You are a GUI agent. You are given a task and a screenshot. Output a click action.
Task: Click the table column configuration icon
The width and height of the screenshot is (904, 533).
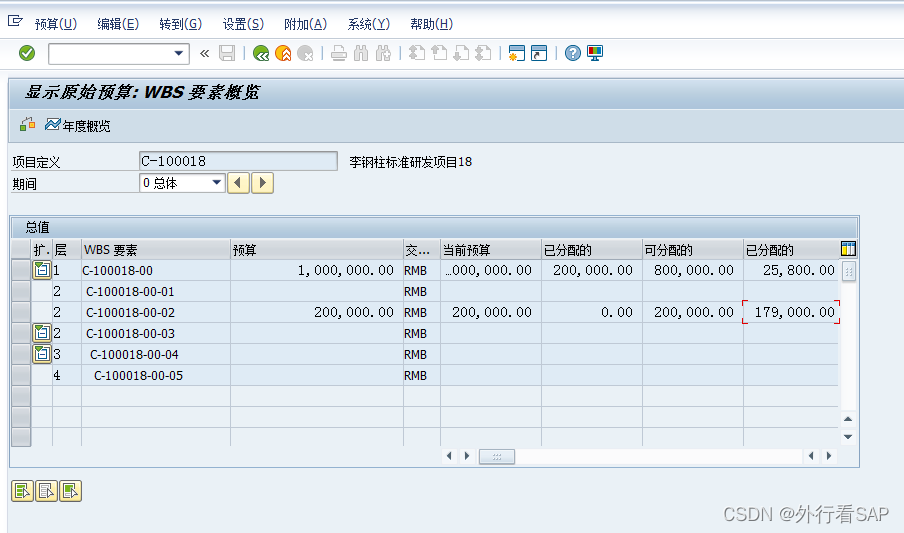click(848, 249)
